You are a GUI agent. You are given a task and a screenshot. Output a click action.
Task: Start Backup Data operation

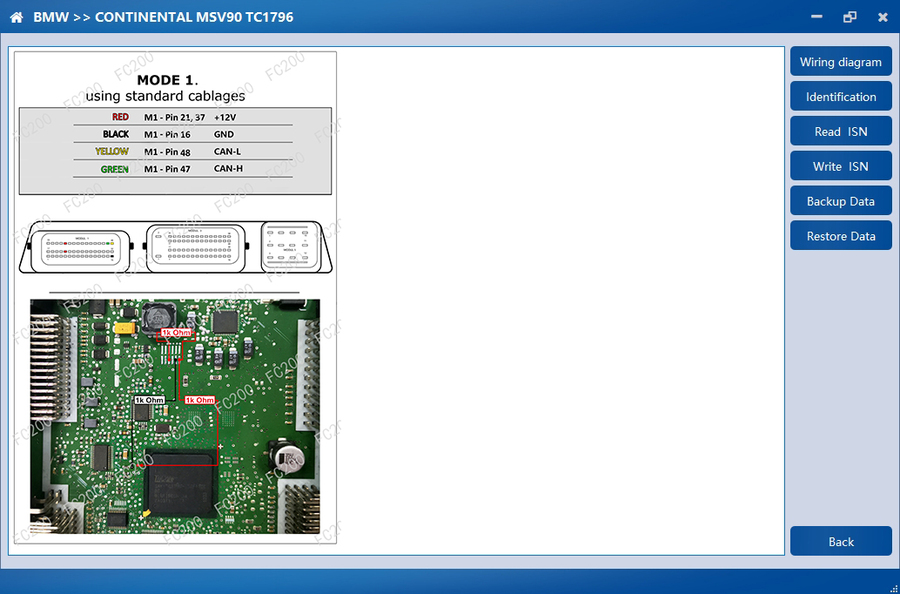click(840, 201)
